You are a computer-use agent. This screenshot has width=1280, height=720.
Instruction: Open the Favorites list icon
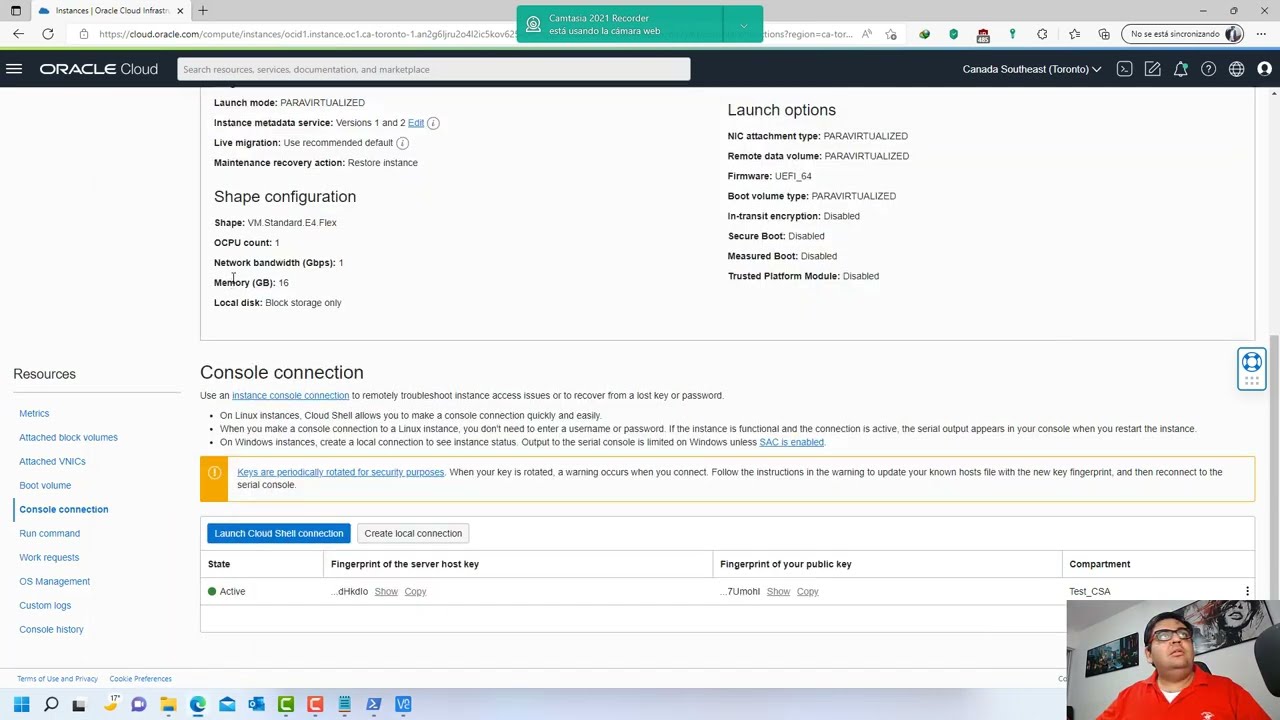[x=1074, y=34]
